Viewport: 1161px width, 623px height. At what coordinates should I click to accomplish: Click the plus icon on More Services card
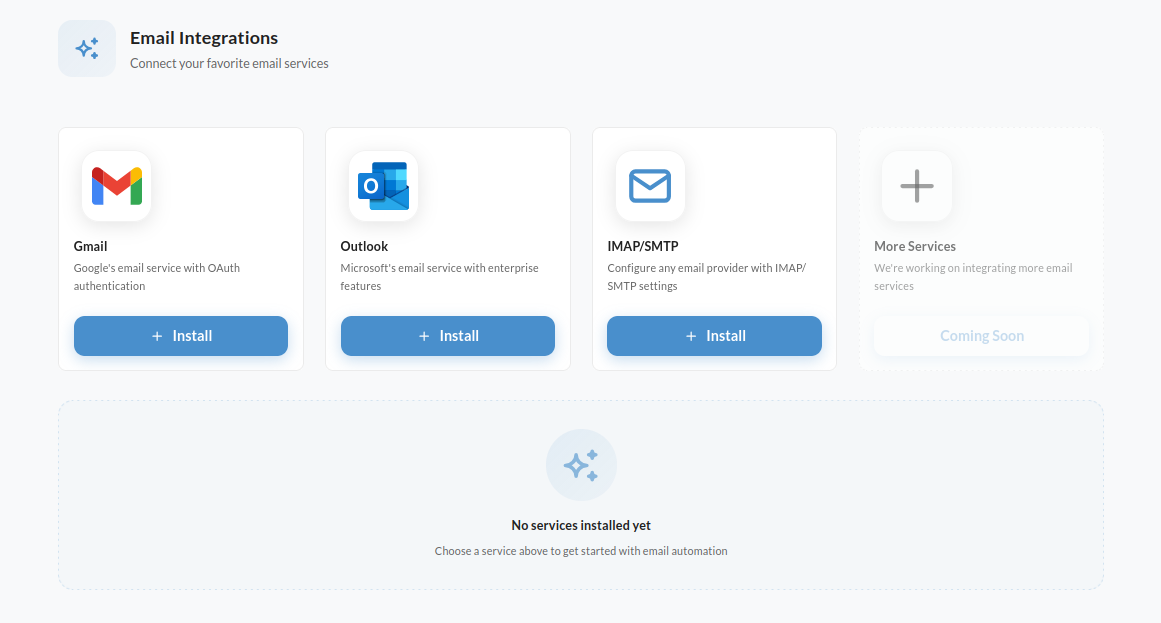pos(916,186)
